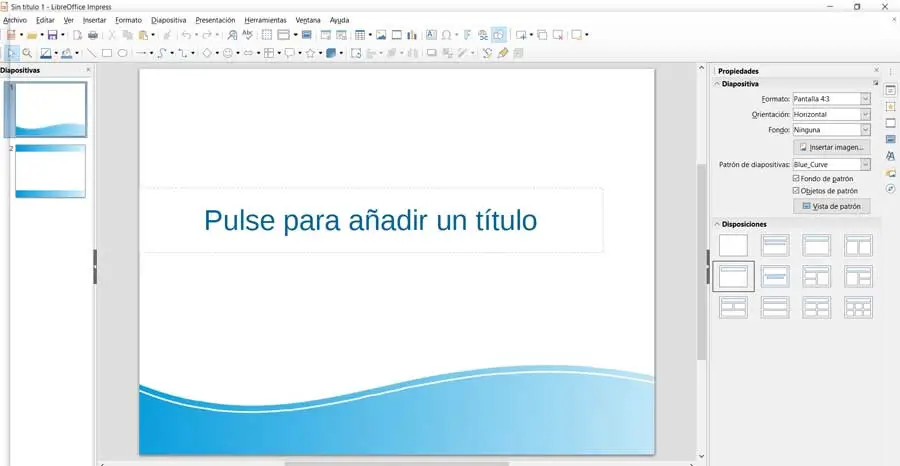Open the star shapes dropdown arrow
The width and height of the screenshot is (900, 466).
(x=320, y=53)
